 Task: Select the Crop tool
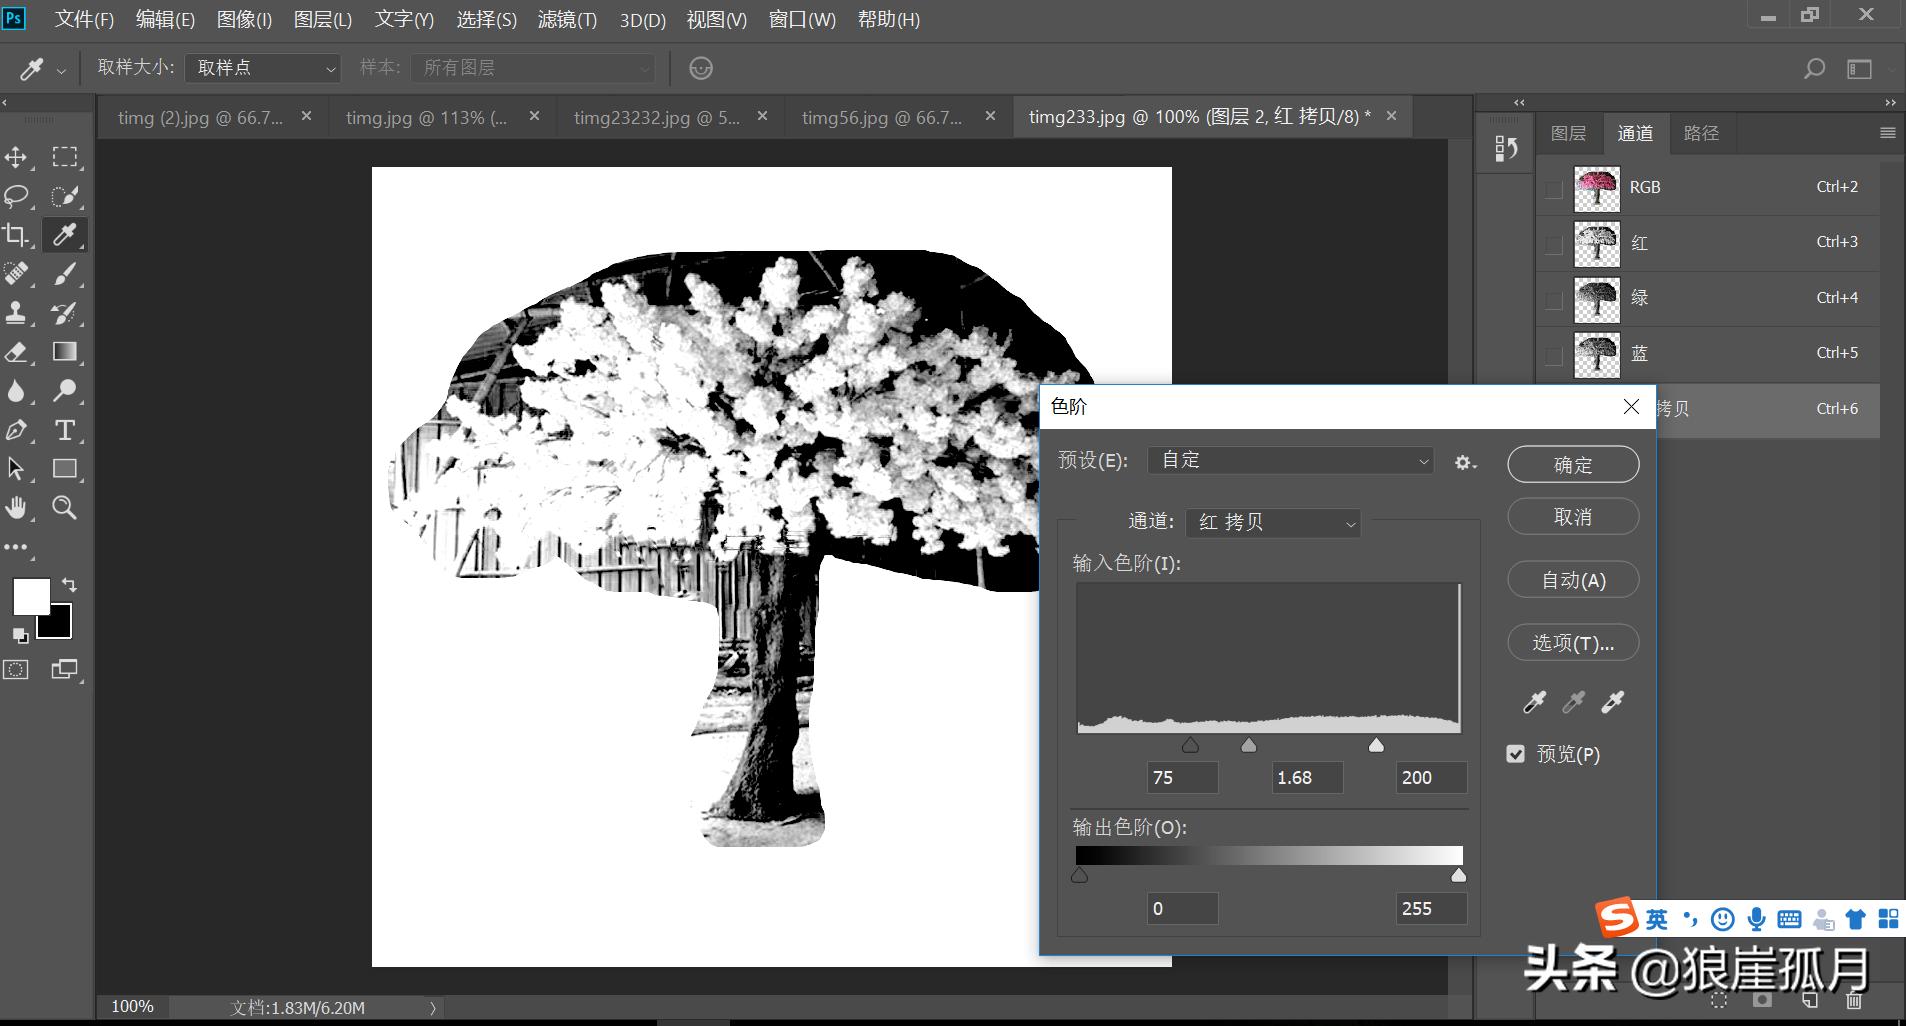16,235
